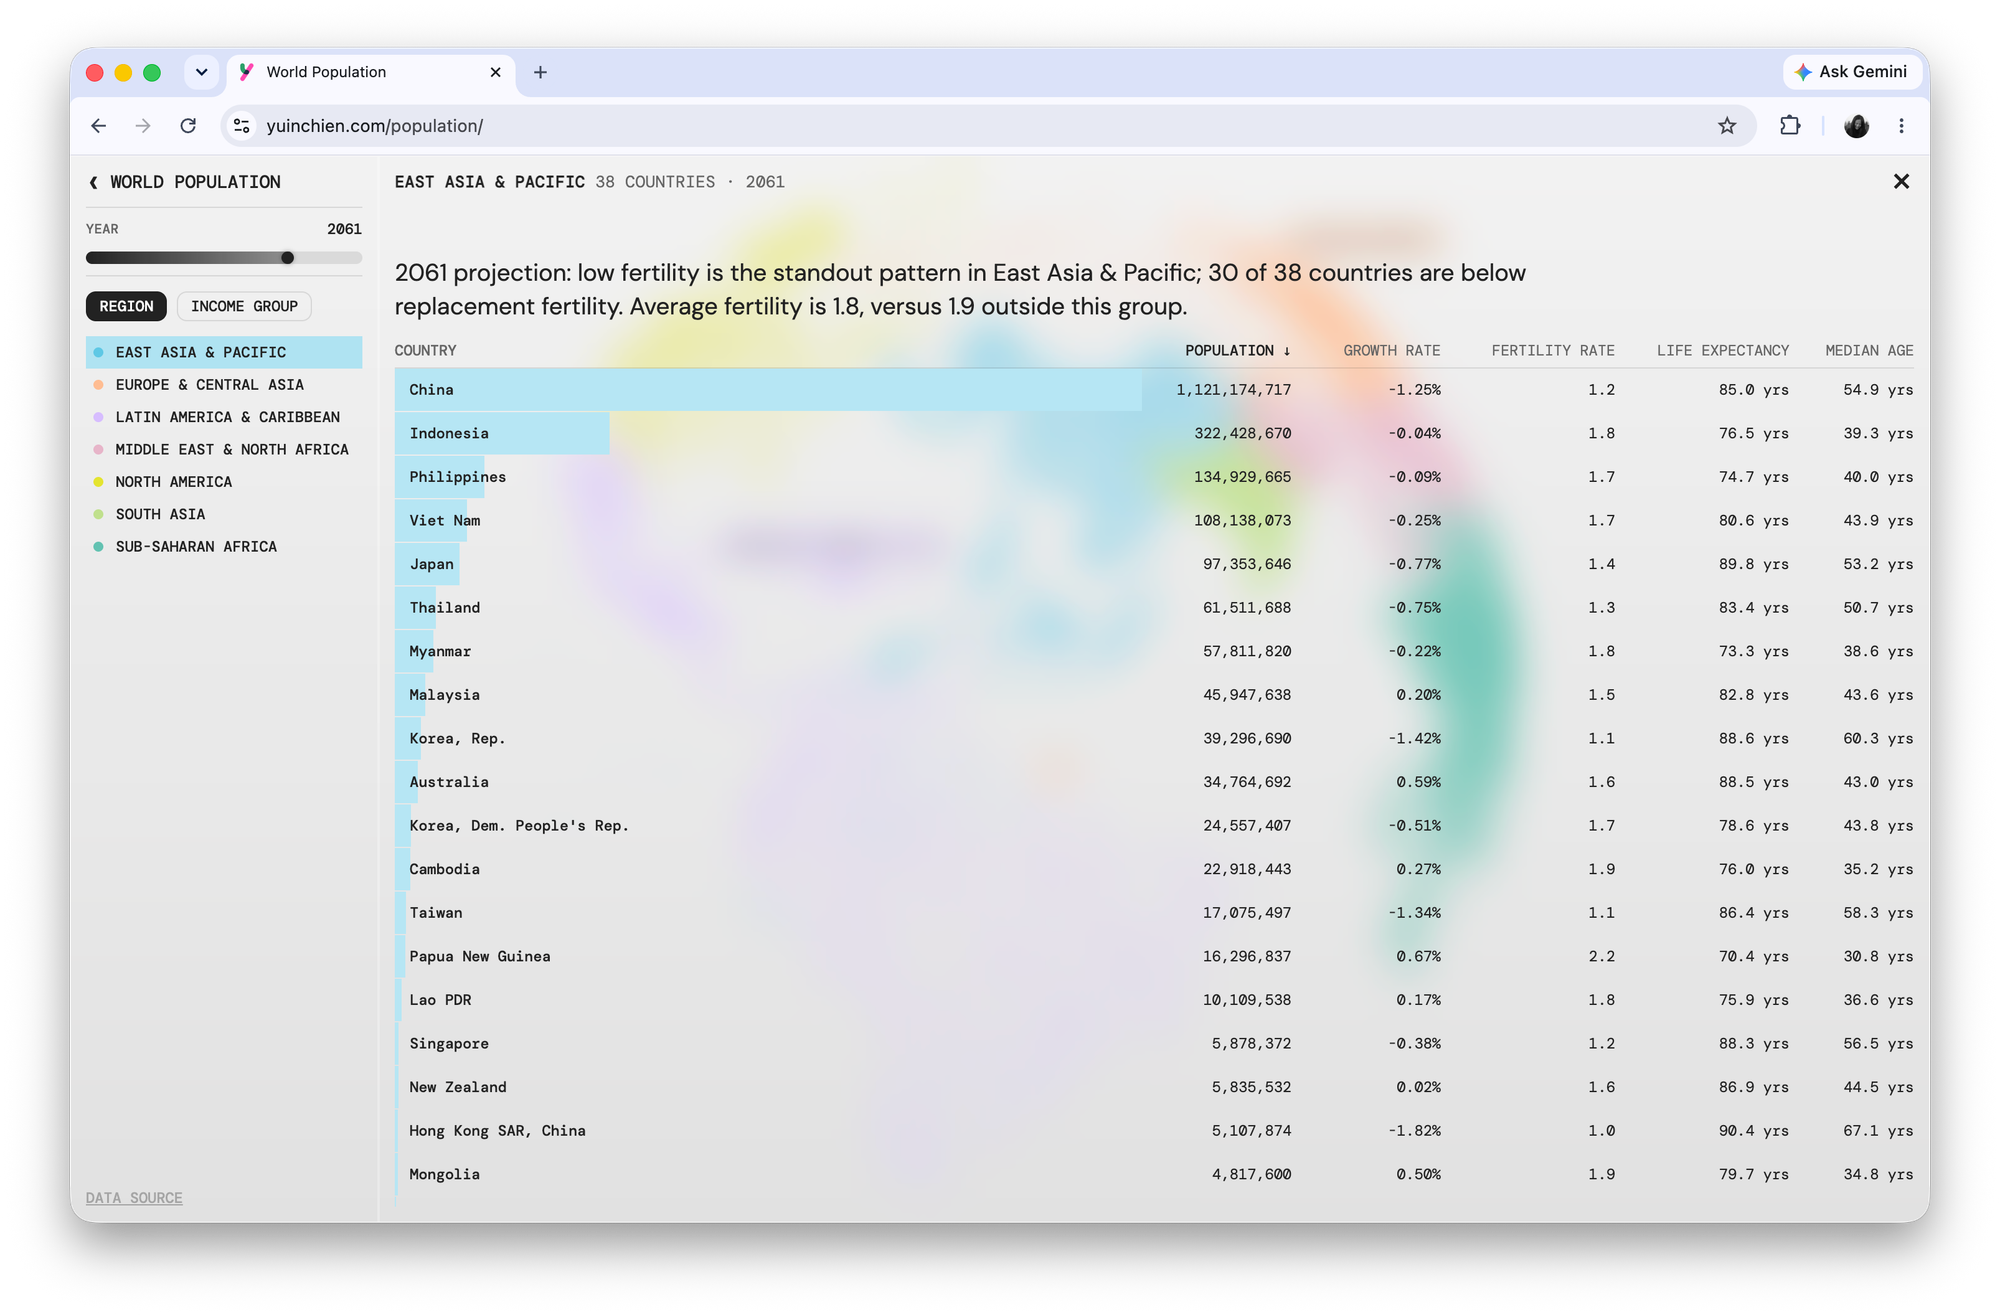
Task: Open the site information icon in address bar
Action: (x=242, y=126)
